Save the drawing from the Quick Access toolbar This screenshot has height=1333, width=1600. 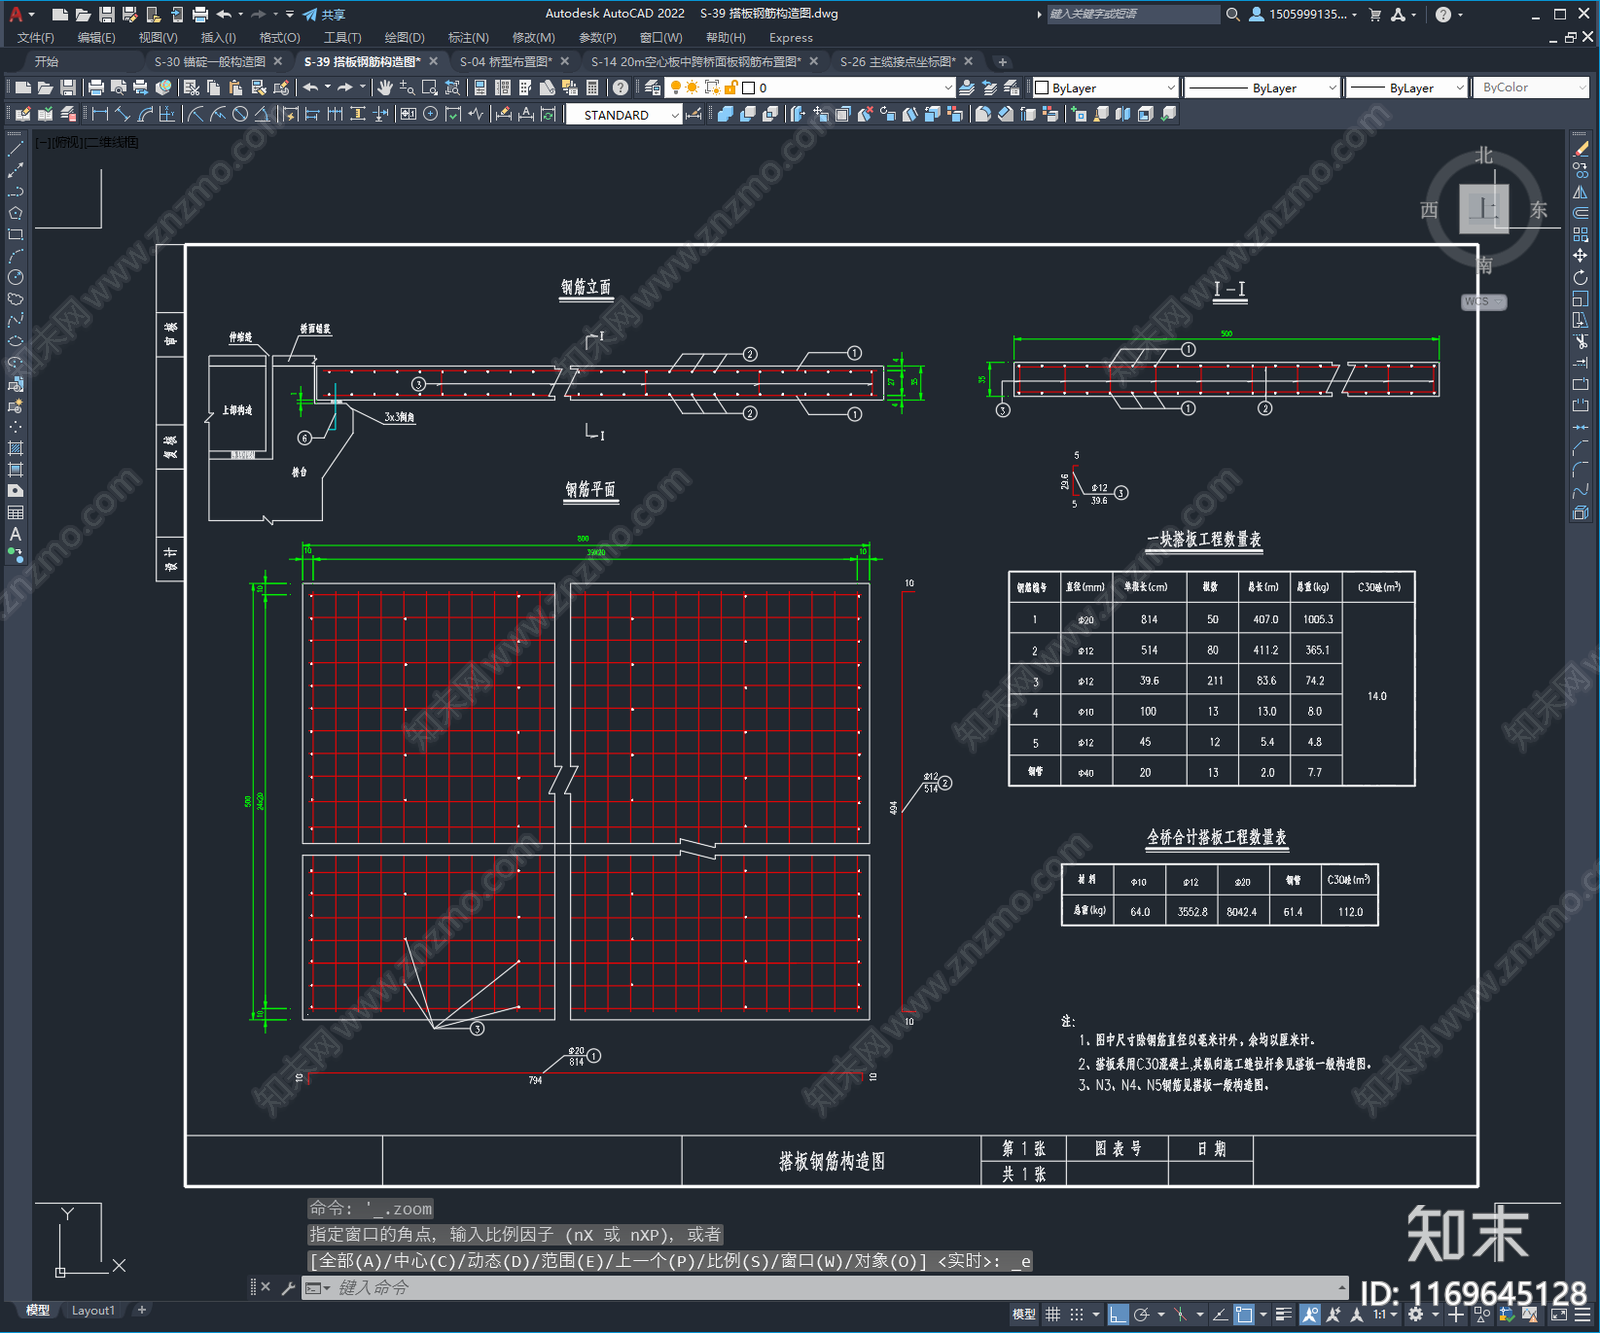tap(106, 14)
